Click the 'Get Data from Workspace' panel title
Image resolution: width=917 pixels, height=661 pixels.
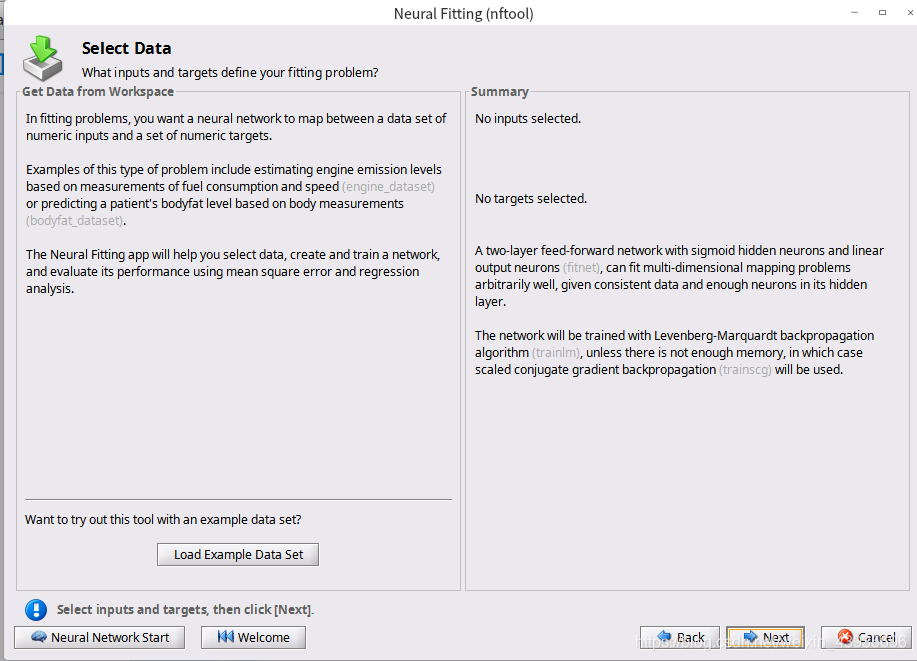(98, 92)
